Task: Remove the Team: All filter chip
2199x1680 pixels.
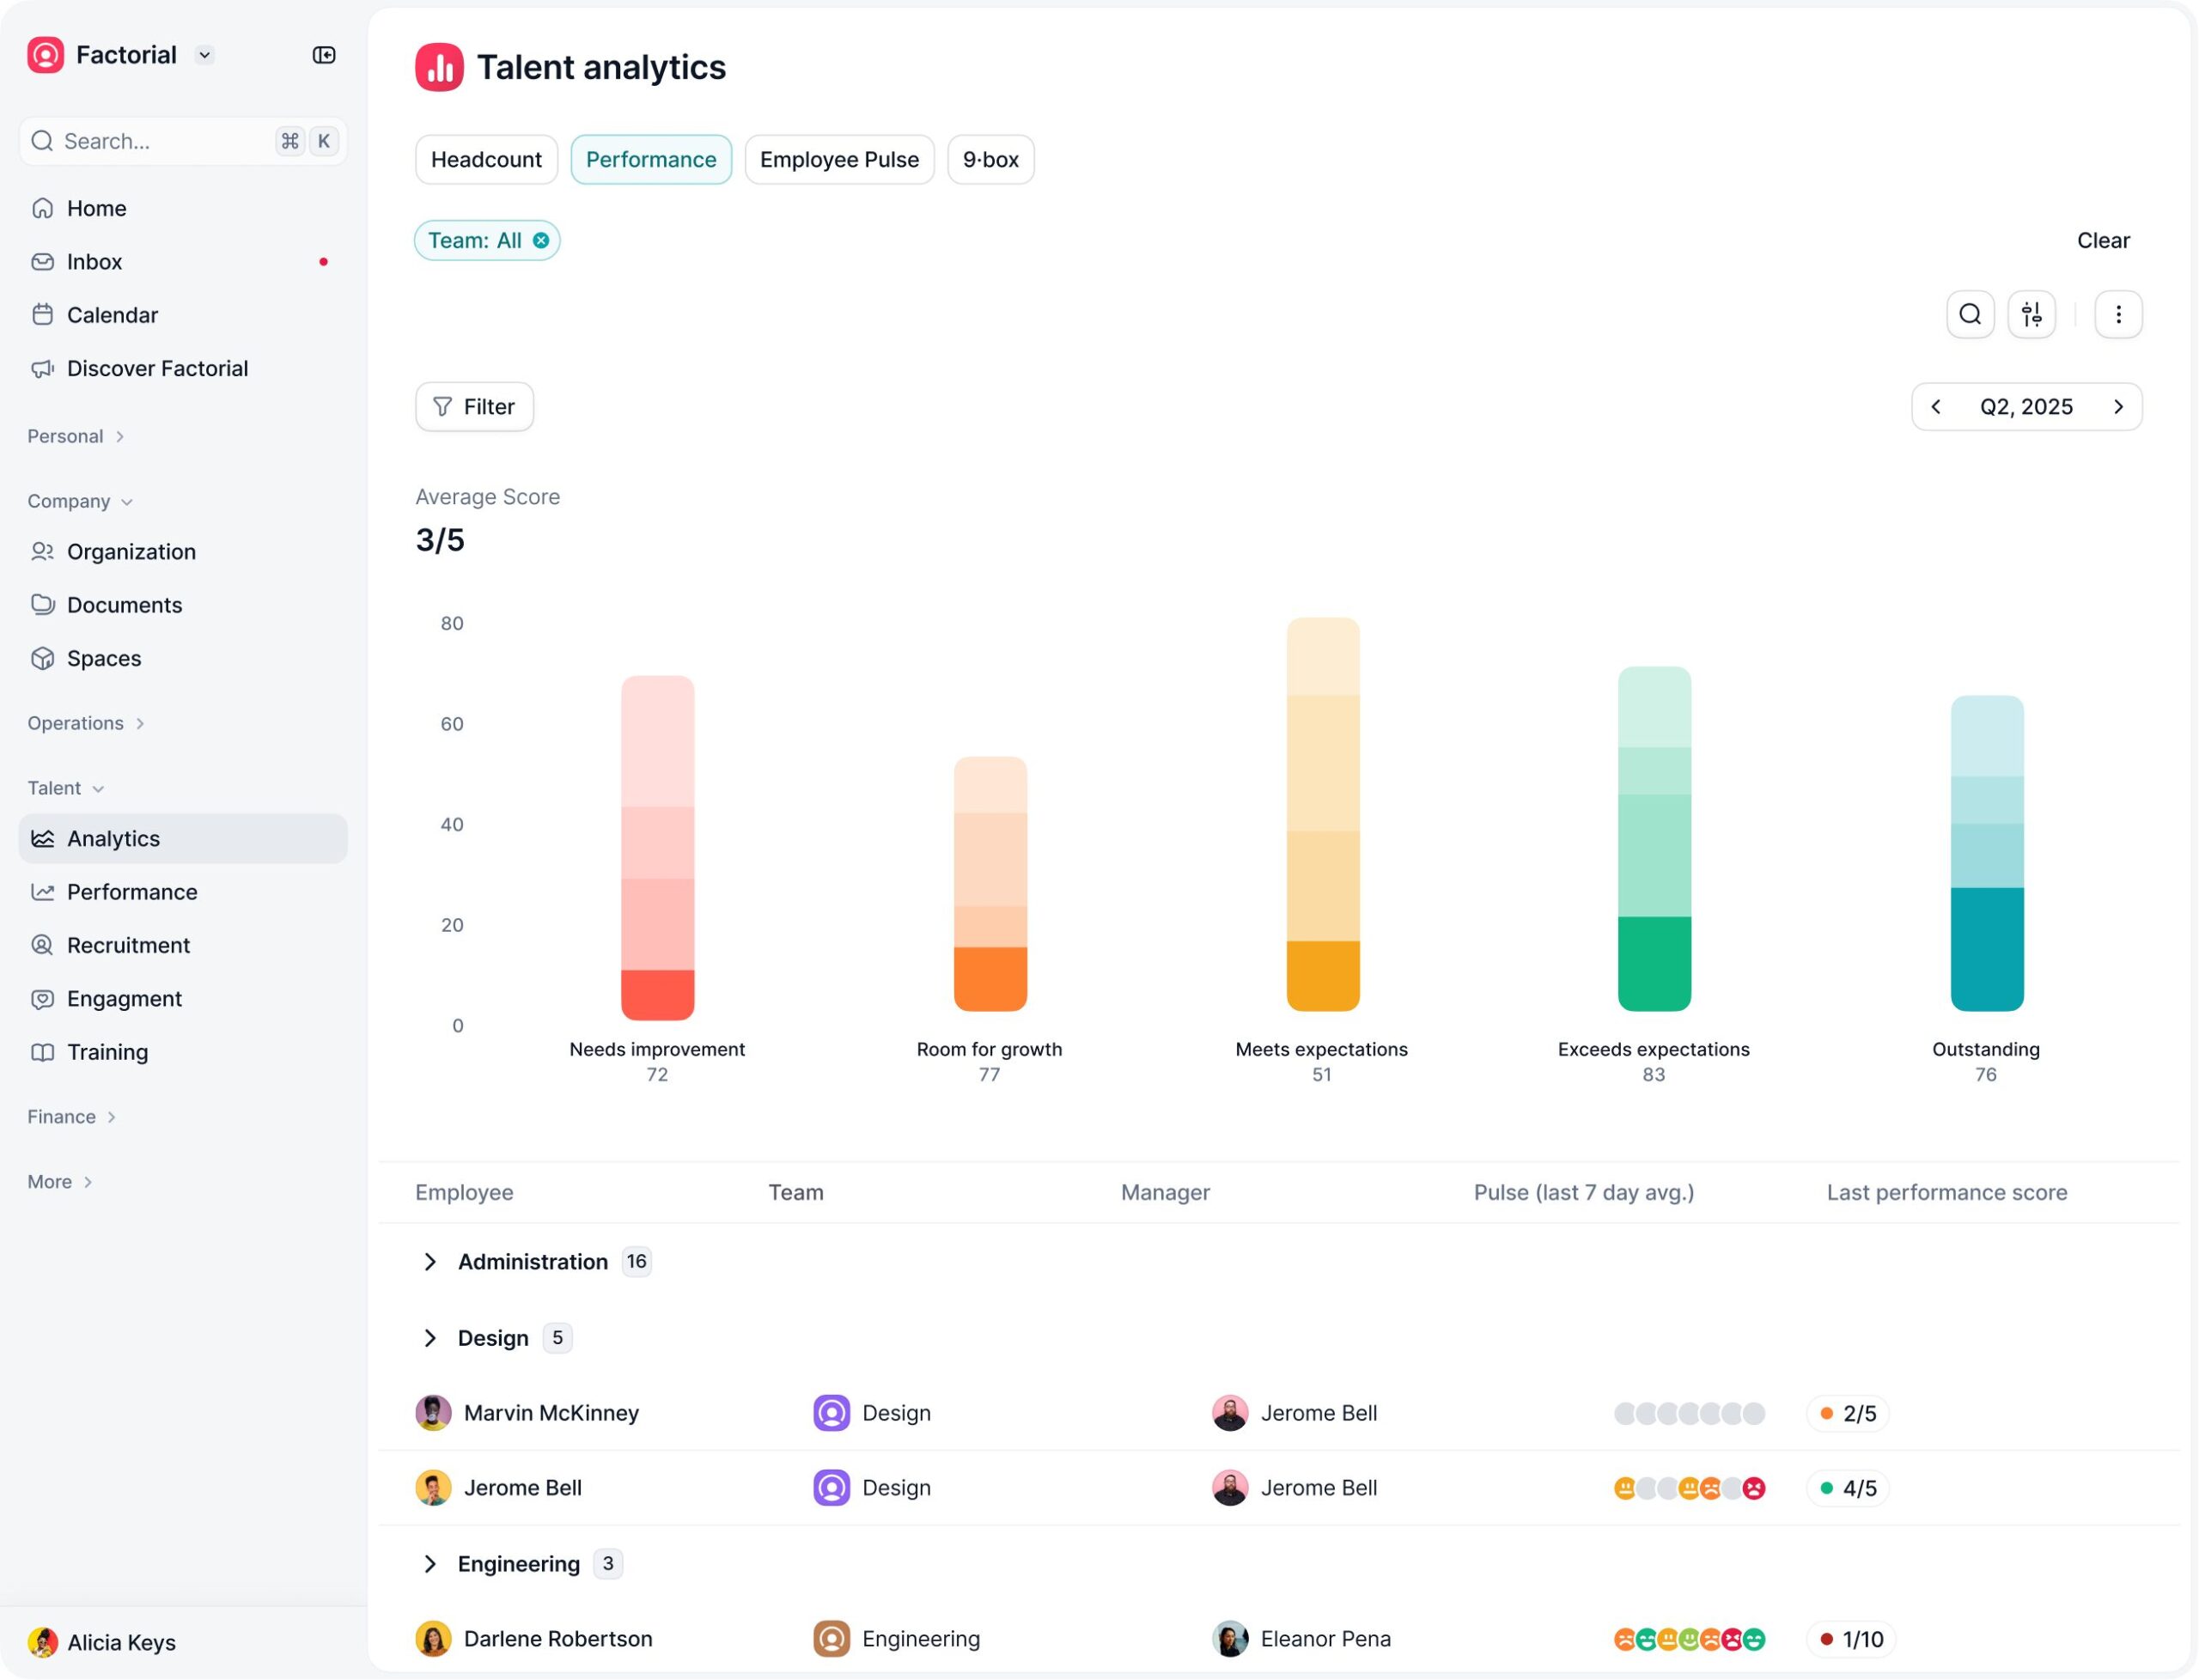Action: point(541,240)
